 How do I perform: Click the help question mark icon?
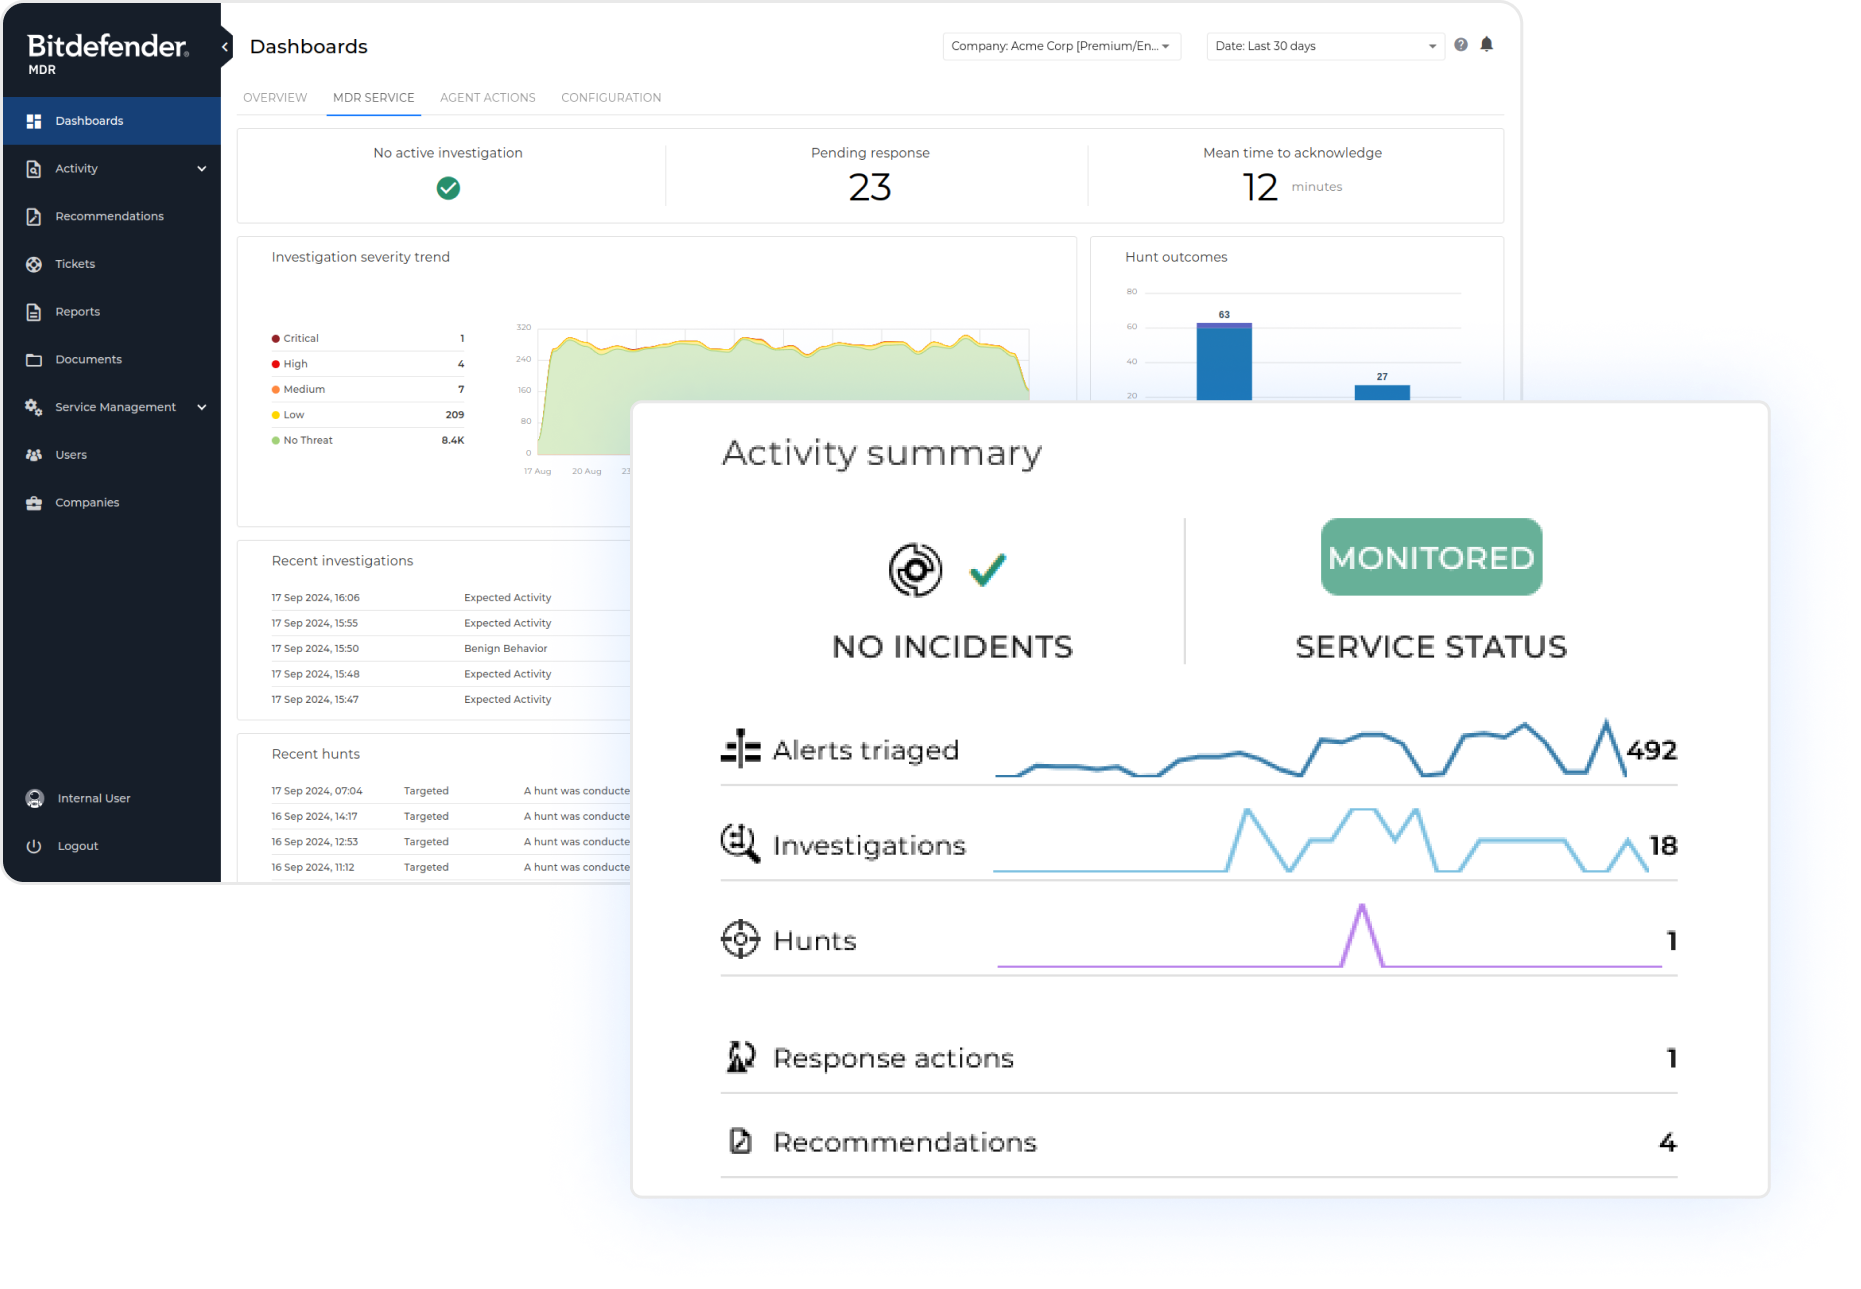[1459, 45]
